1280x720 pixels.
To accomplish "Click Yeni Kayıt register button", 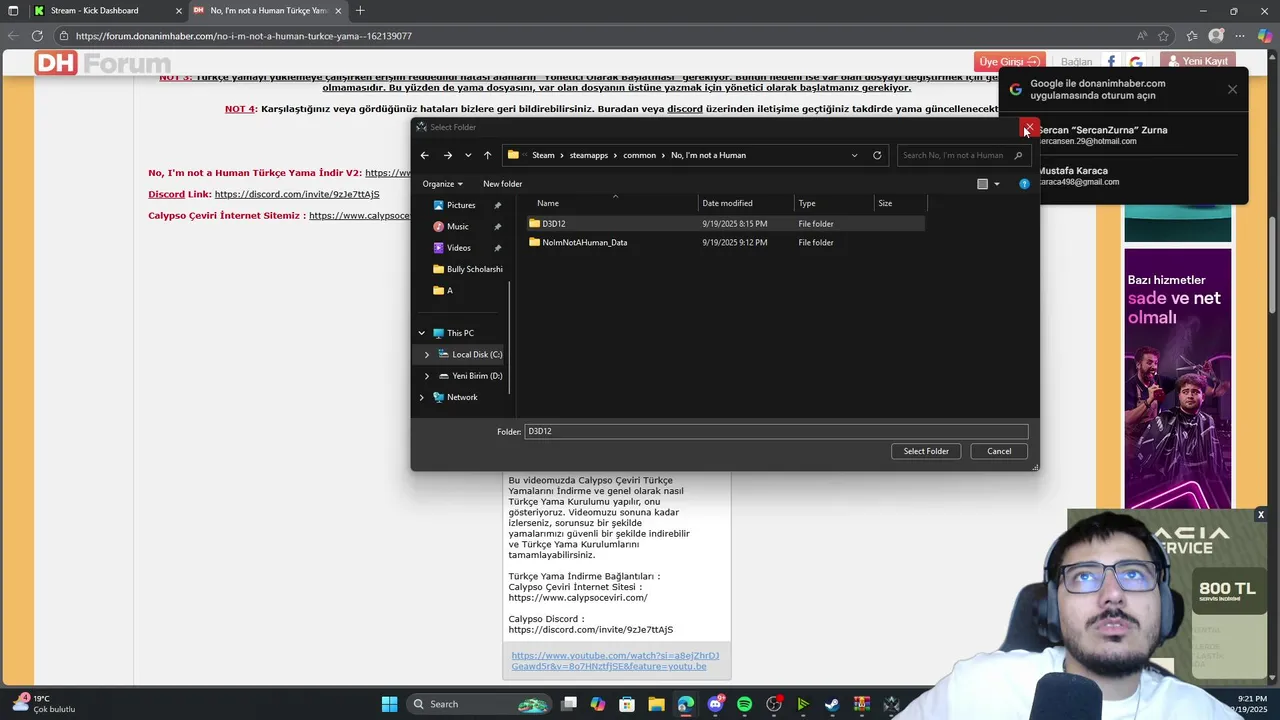I will pos(1200,61).
